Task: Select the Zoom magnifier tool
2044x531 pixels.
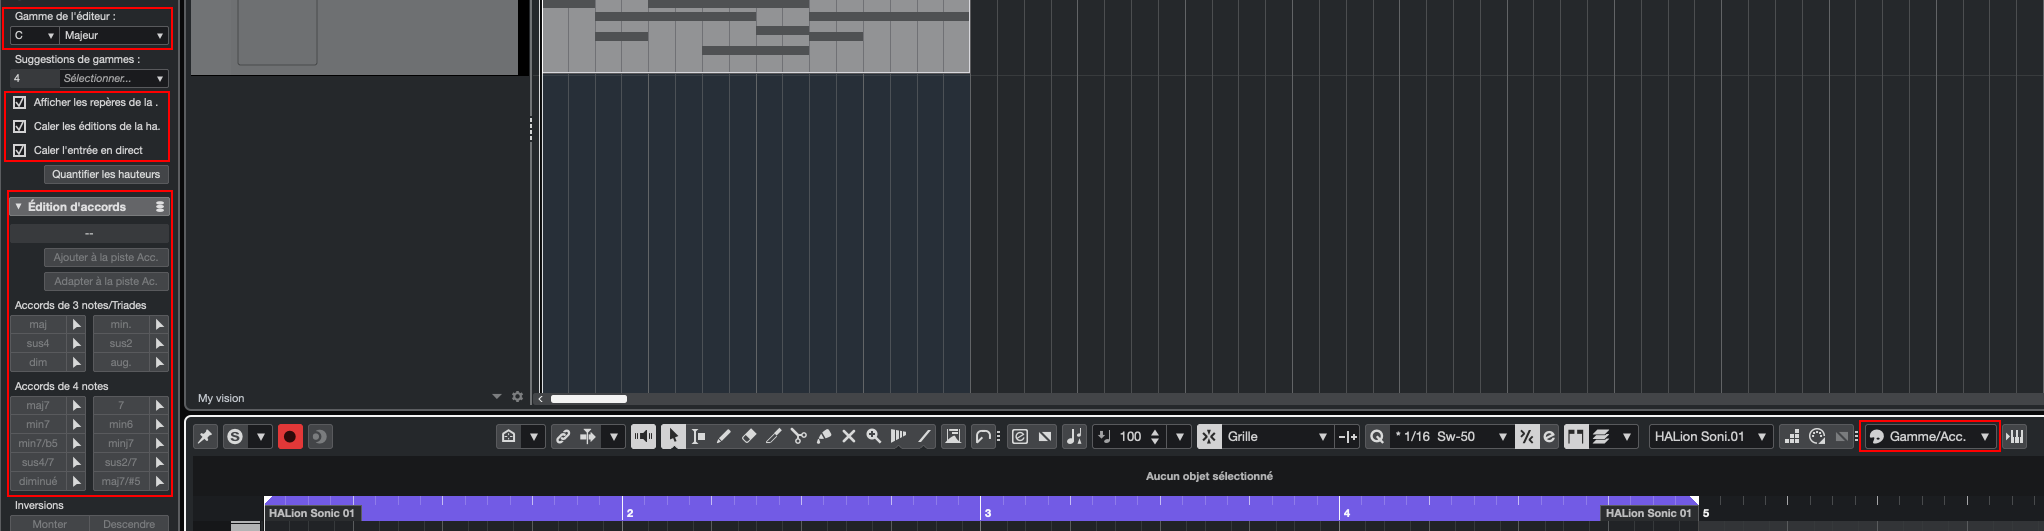Action: coord(874,436)
